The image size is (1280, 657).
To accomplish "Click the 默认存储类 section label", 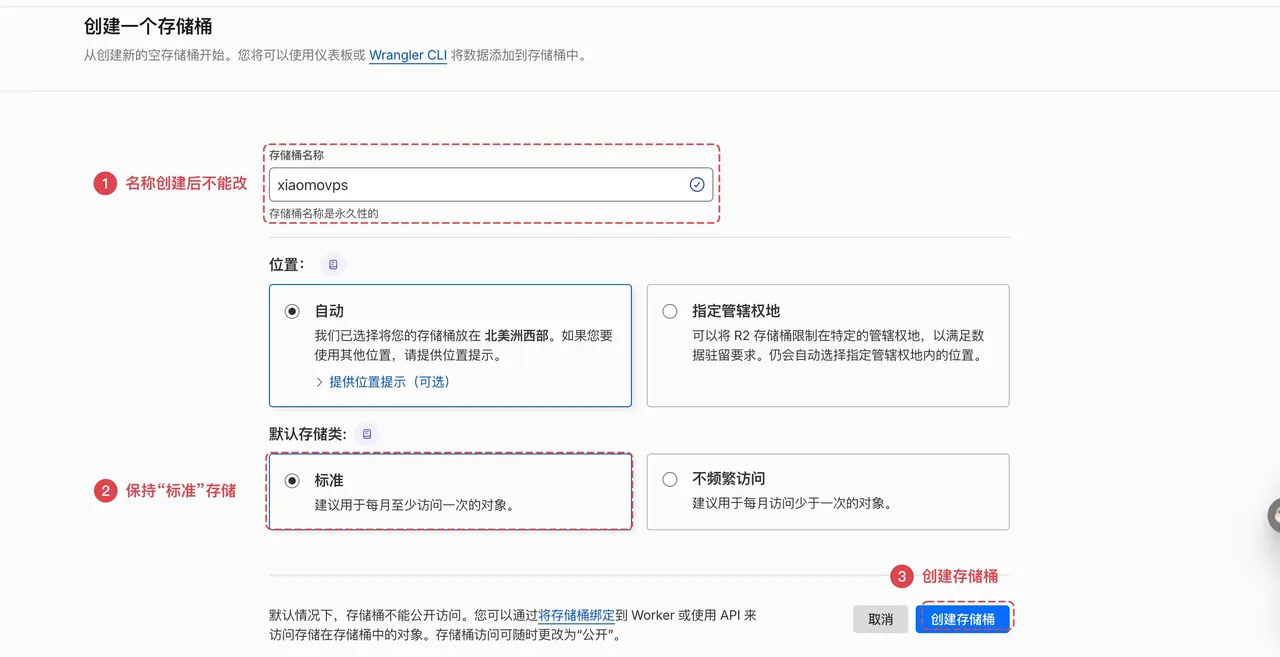I will pyautogui.click(x=308, y=434).
